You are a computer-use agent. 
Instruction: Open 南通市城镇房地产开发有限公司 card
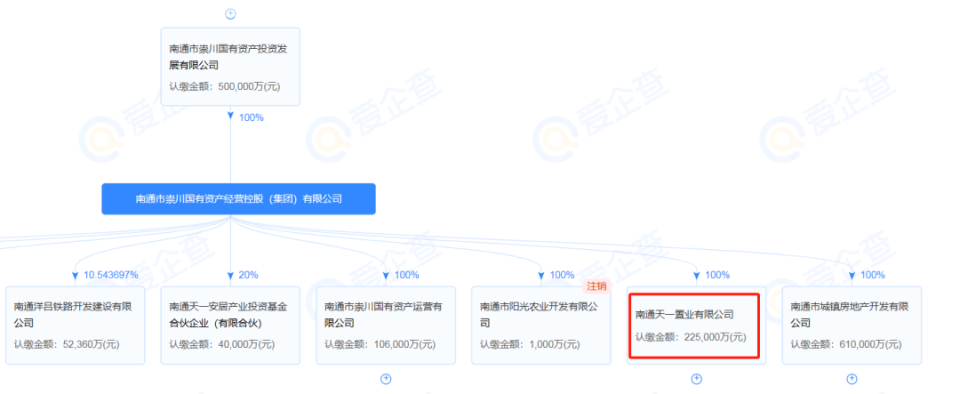pyautogui.click(x=852, y=325)
